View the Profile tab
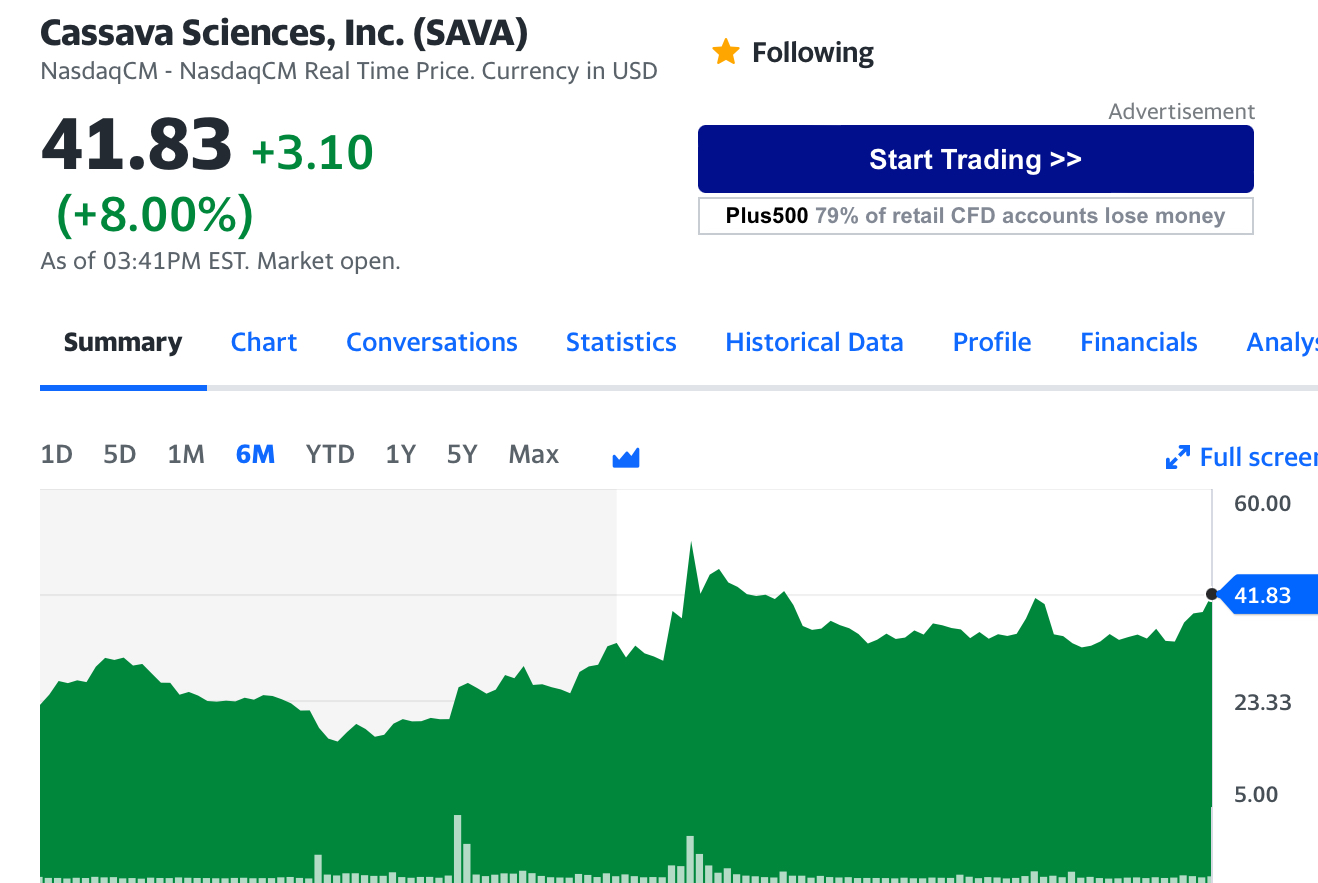Screen dimensions: 1318x883 click(992, 342)
